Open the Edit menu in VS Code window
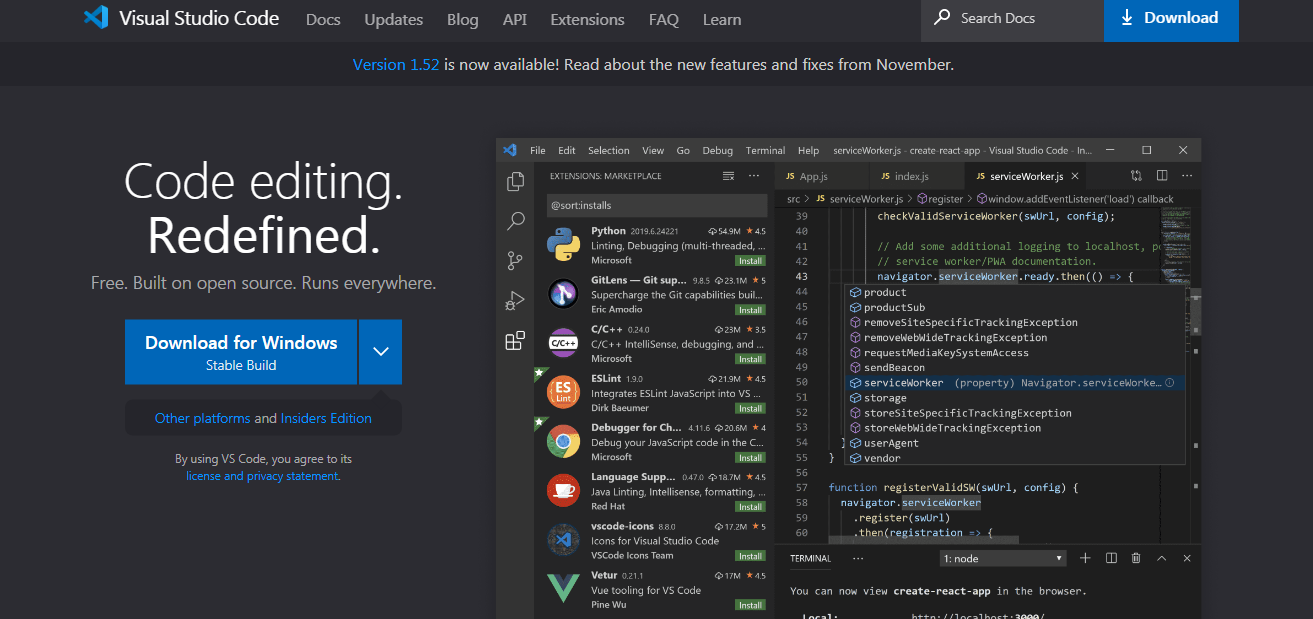 pyautogui.click(x=567, y=150)
